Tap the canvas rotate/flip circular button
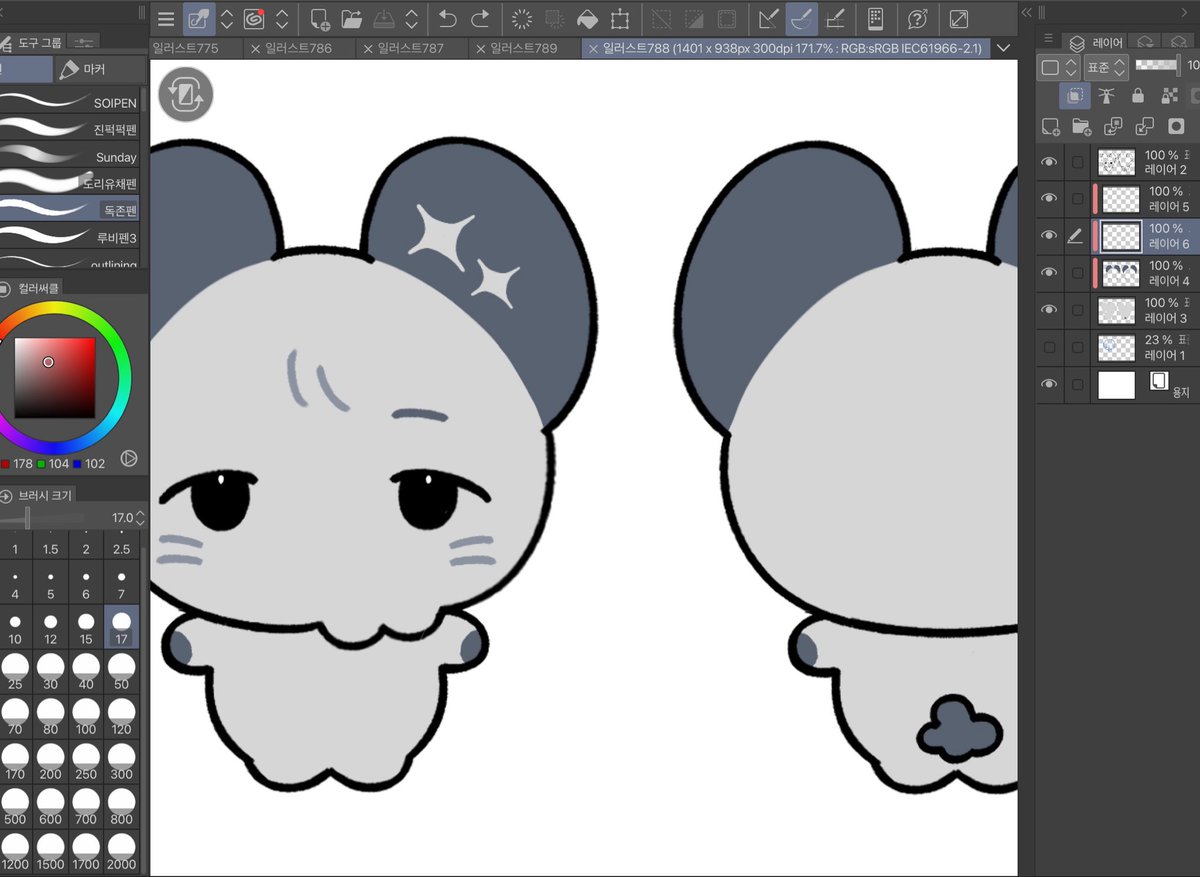This screenshot has width=1200, height=877. [185, 95]
